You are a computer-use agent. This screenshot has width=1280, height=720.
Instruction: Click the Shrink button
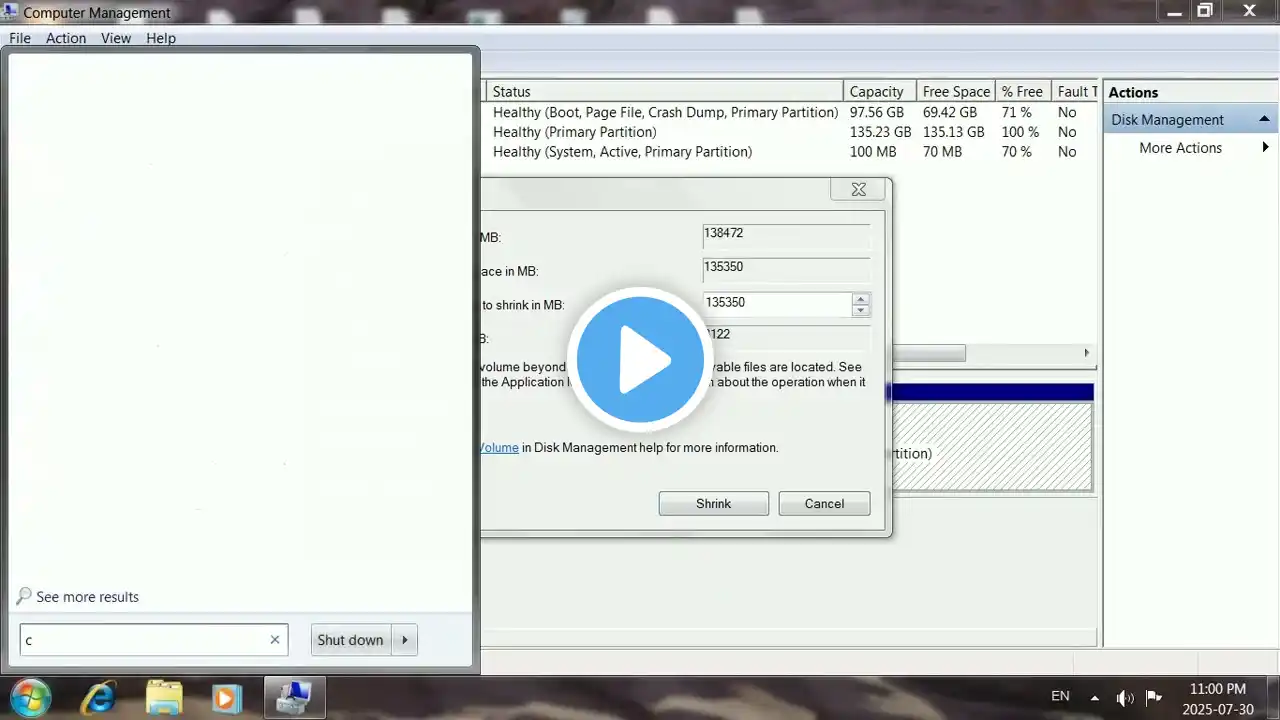tap(714, 504)
